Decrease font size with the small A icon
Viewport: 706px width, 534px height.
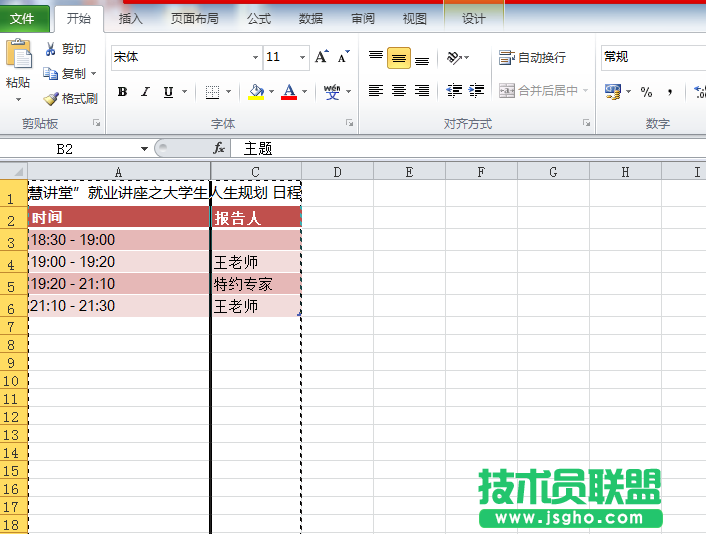tap(344, 57)
